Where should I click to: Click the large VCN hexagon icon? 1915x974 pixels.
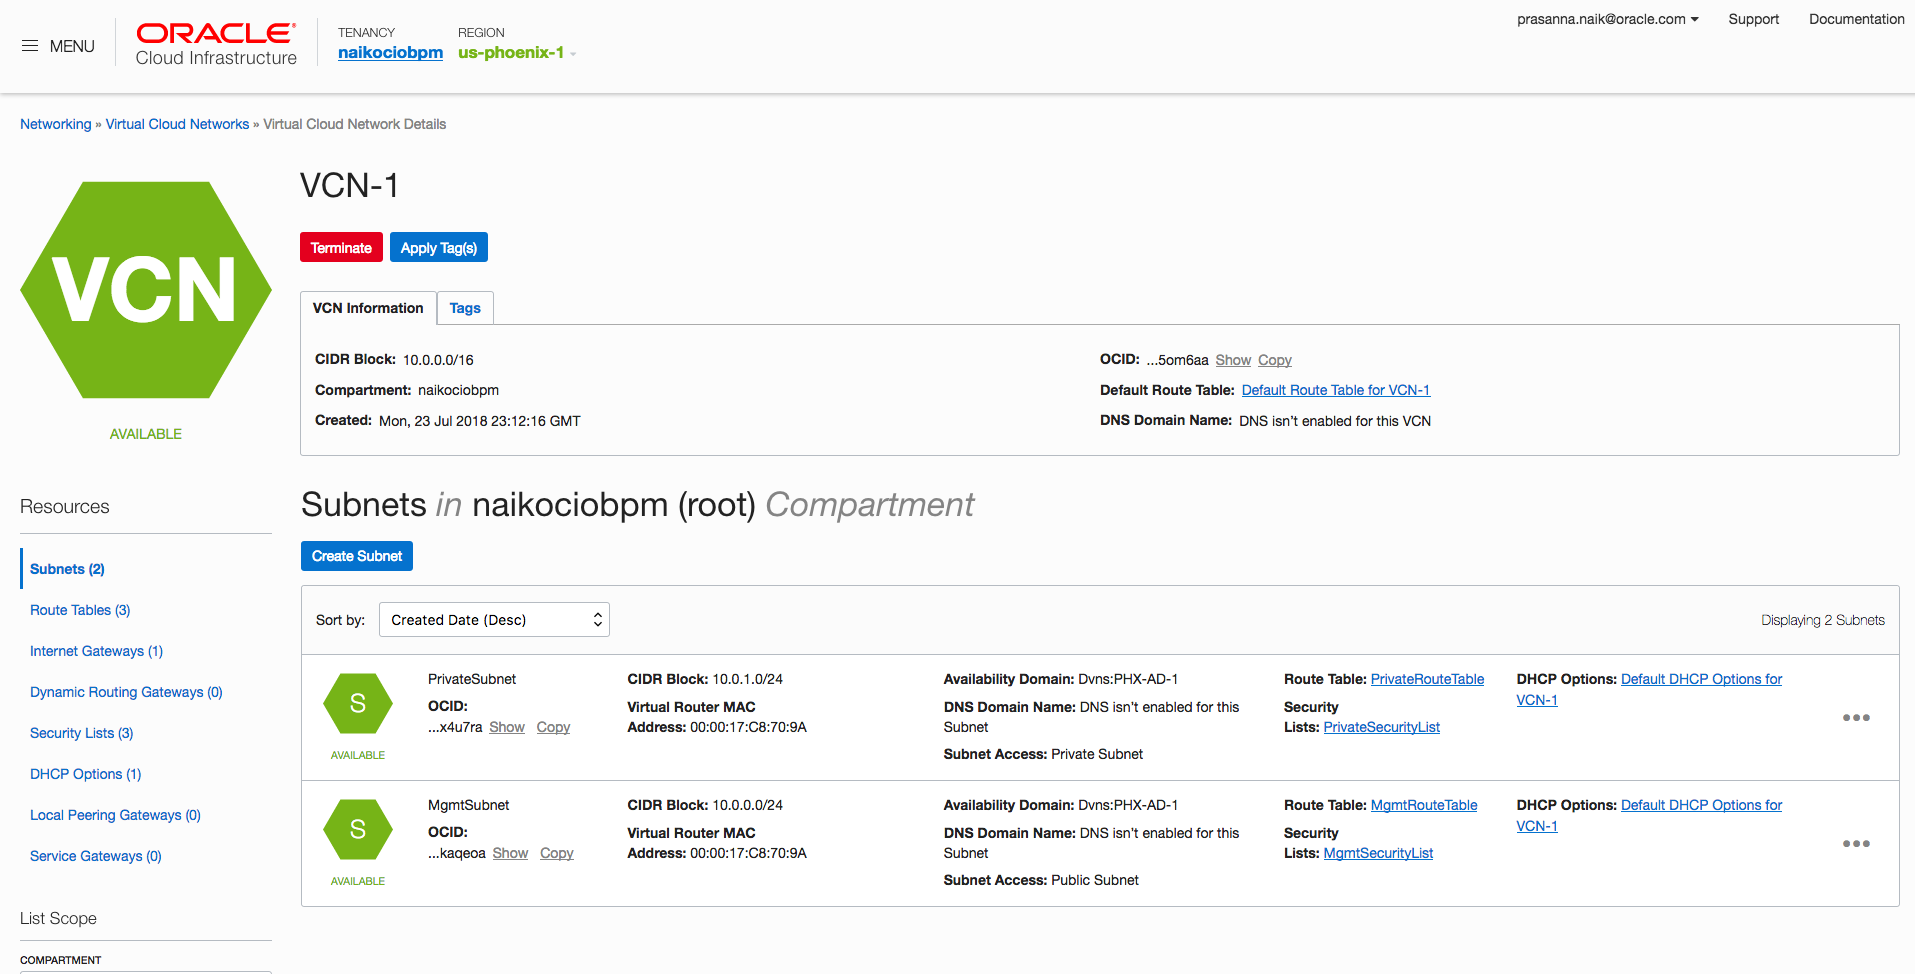pos(146,290)
